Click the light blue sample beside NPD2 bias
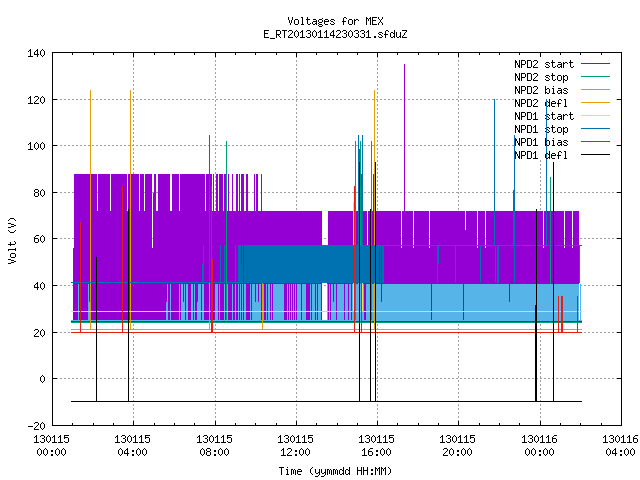Image resolution: width=640 pixels, height=480 pixels. (x=596, y=90)
